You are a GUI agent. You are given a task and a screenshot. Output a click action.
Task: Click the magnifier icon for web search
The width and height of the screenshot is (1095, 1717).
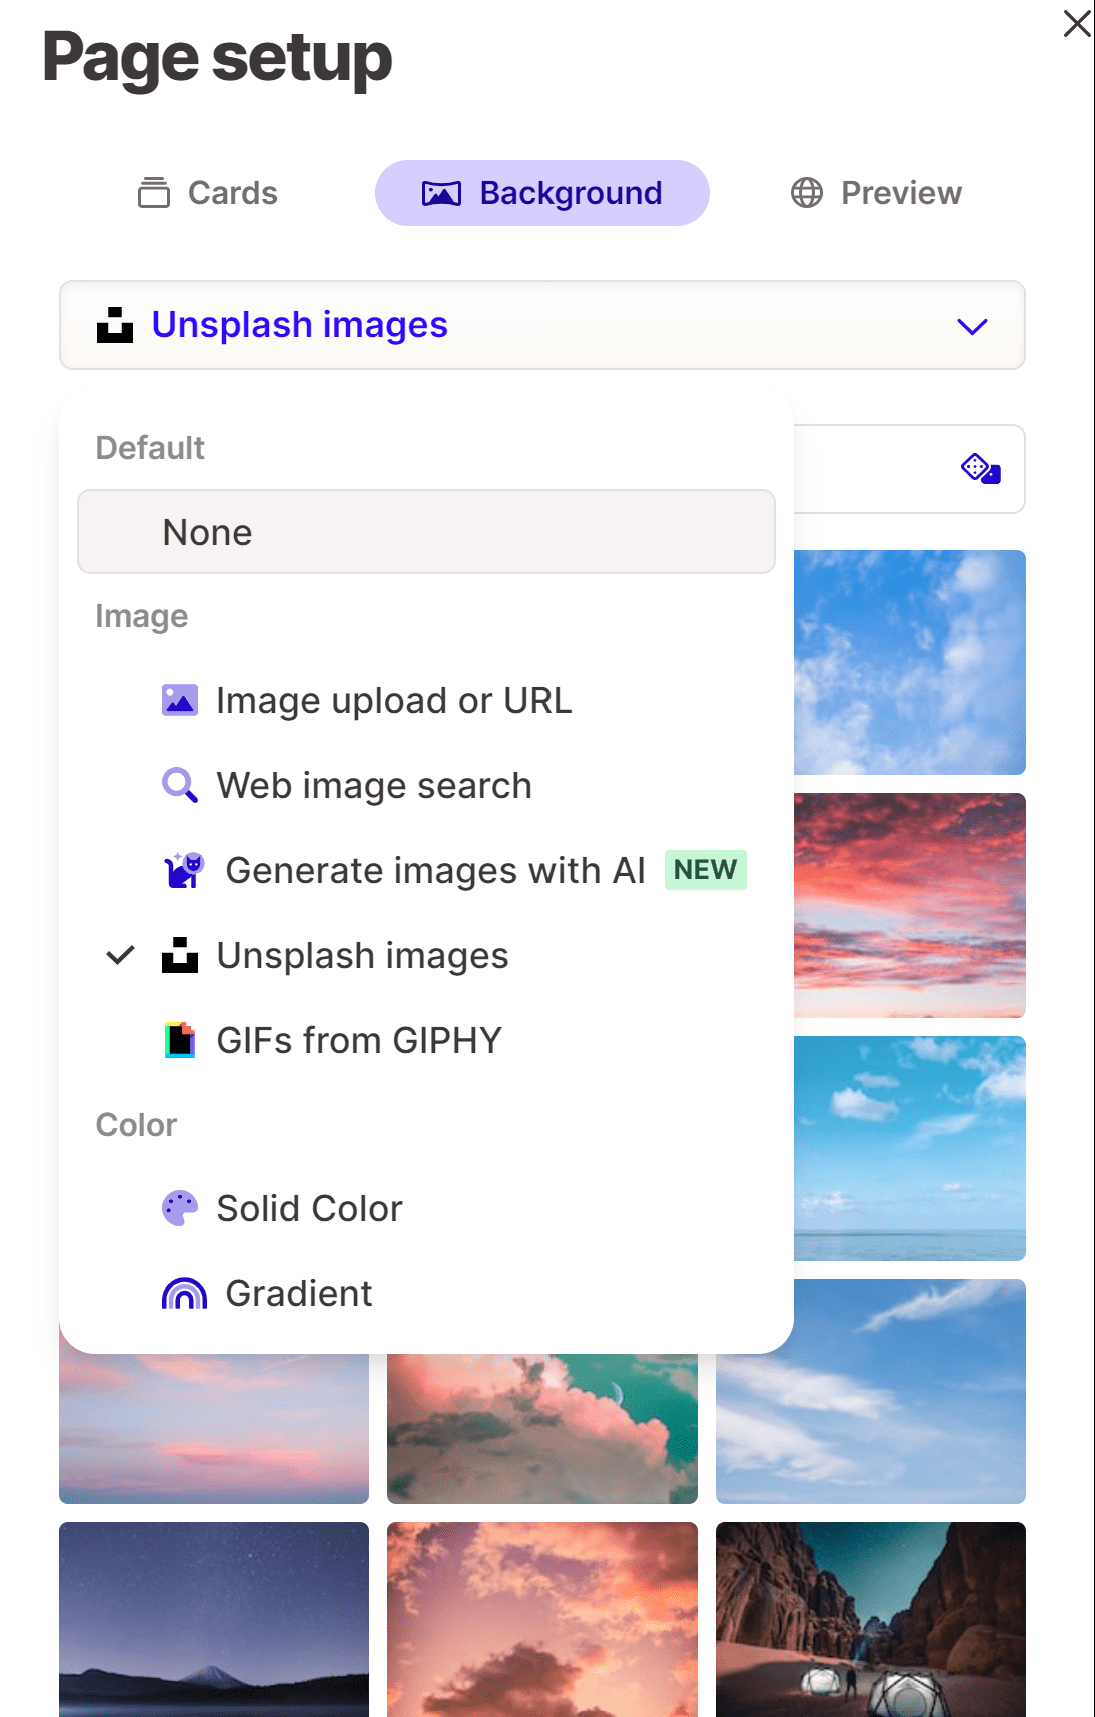click(x=180, y=785)
